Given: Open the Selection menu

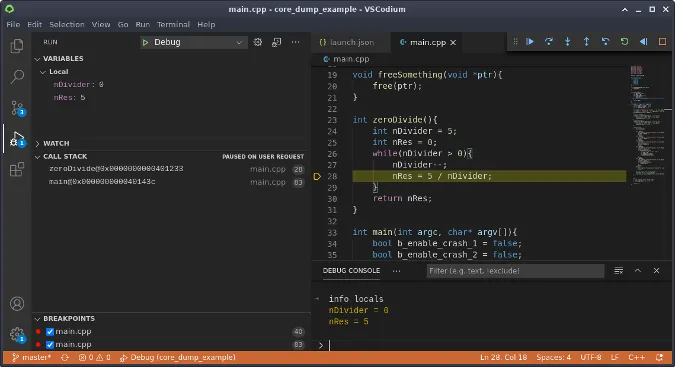Looking at the screenshot, I should 67,25.
